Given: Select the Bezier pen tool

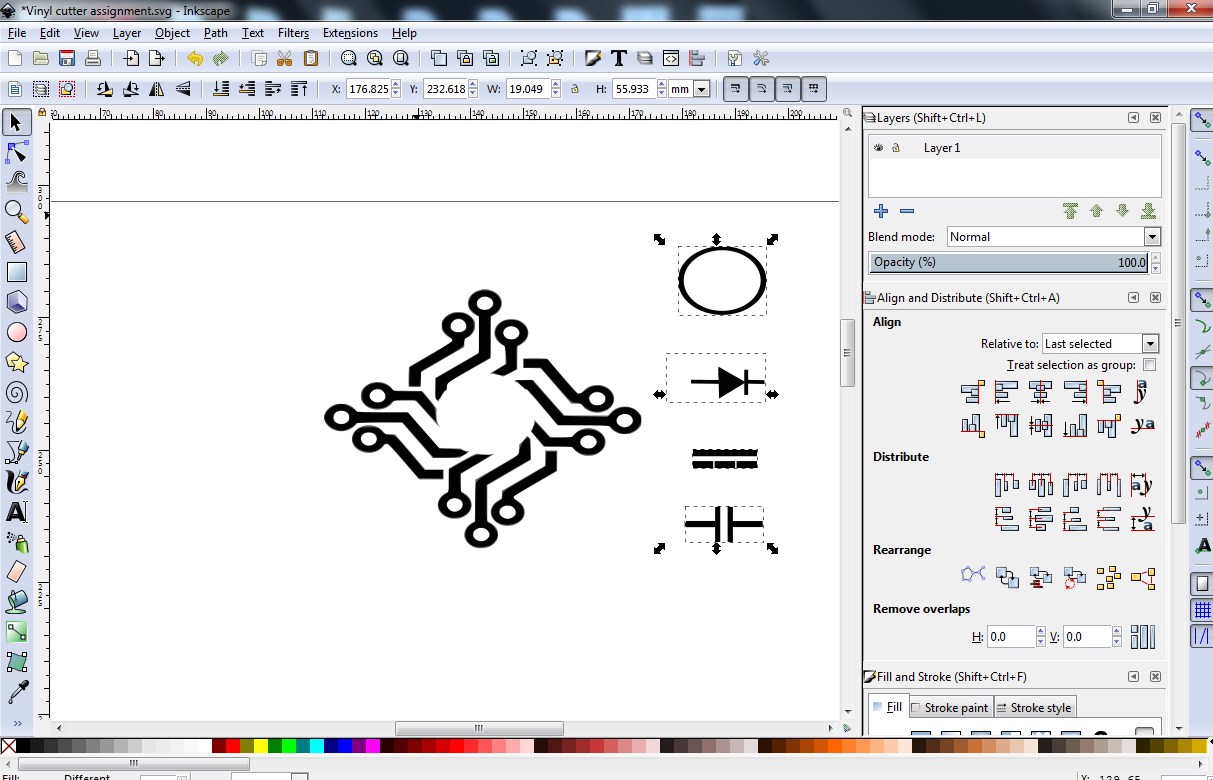Looking at the screenshot, I should pyautogui.click(x=16, y=452).
